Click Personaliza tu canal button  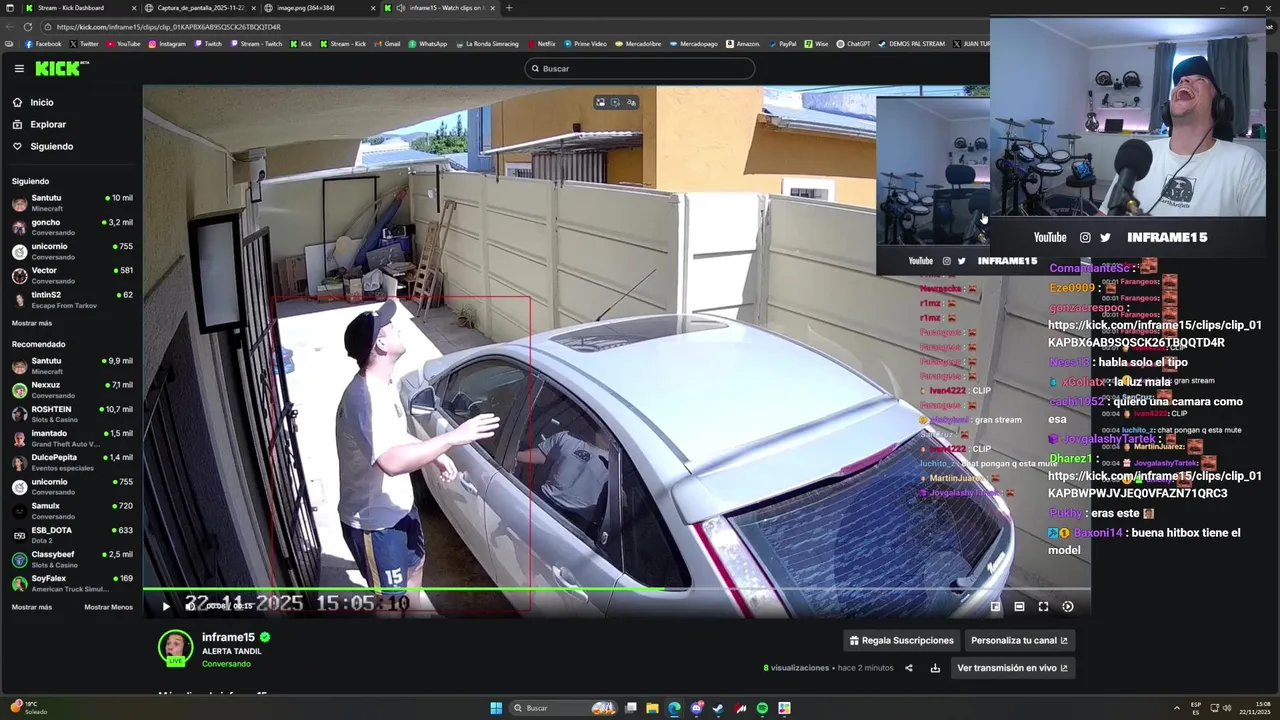tap(1019, 640)
